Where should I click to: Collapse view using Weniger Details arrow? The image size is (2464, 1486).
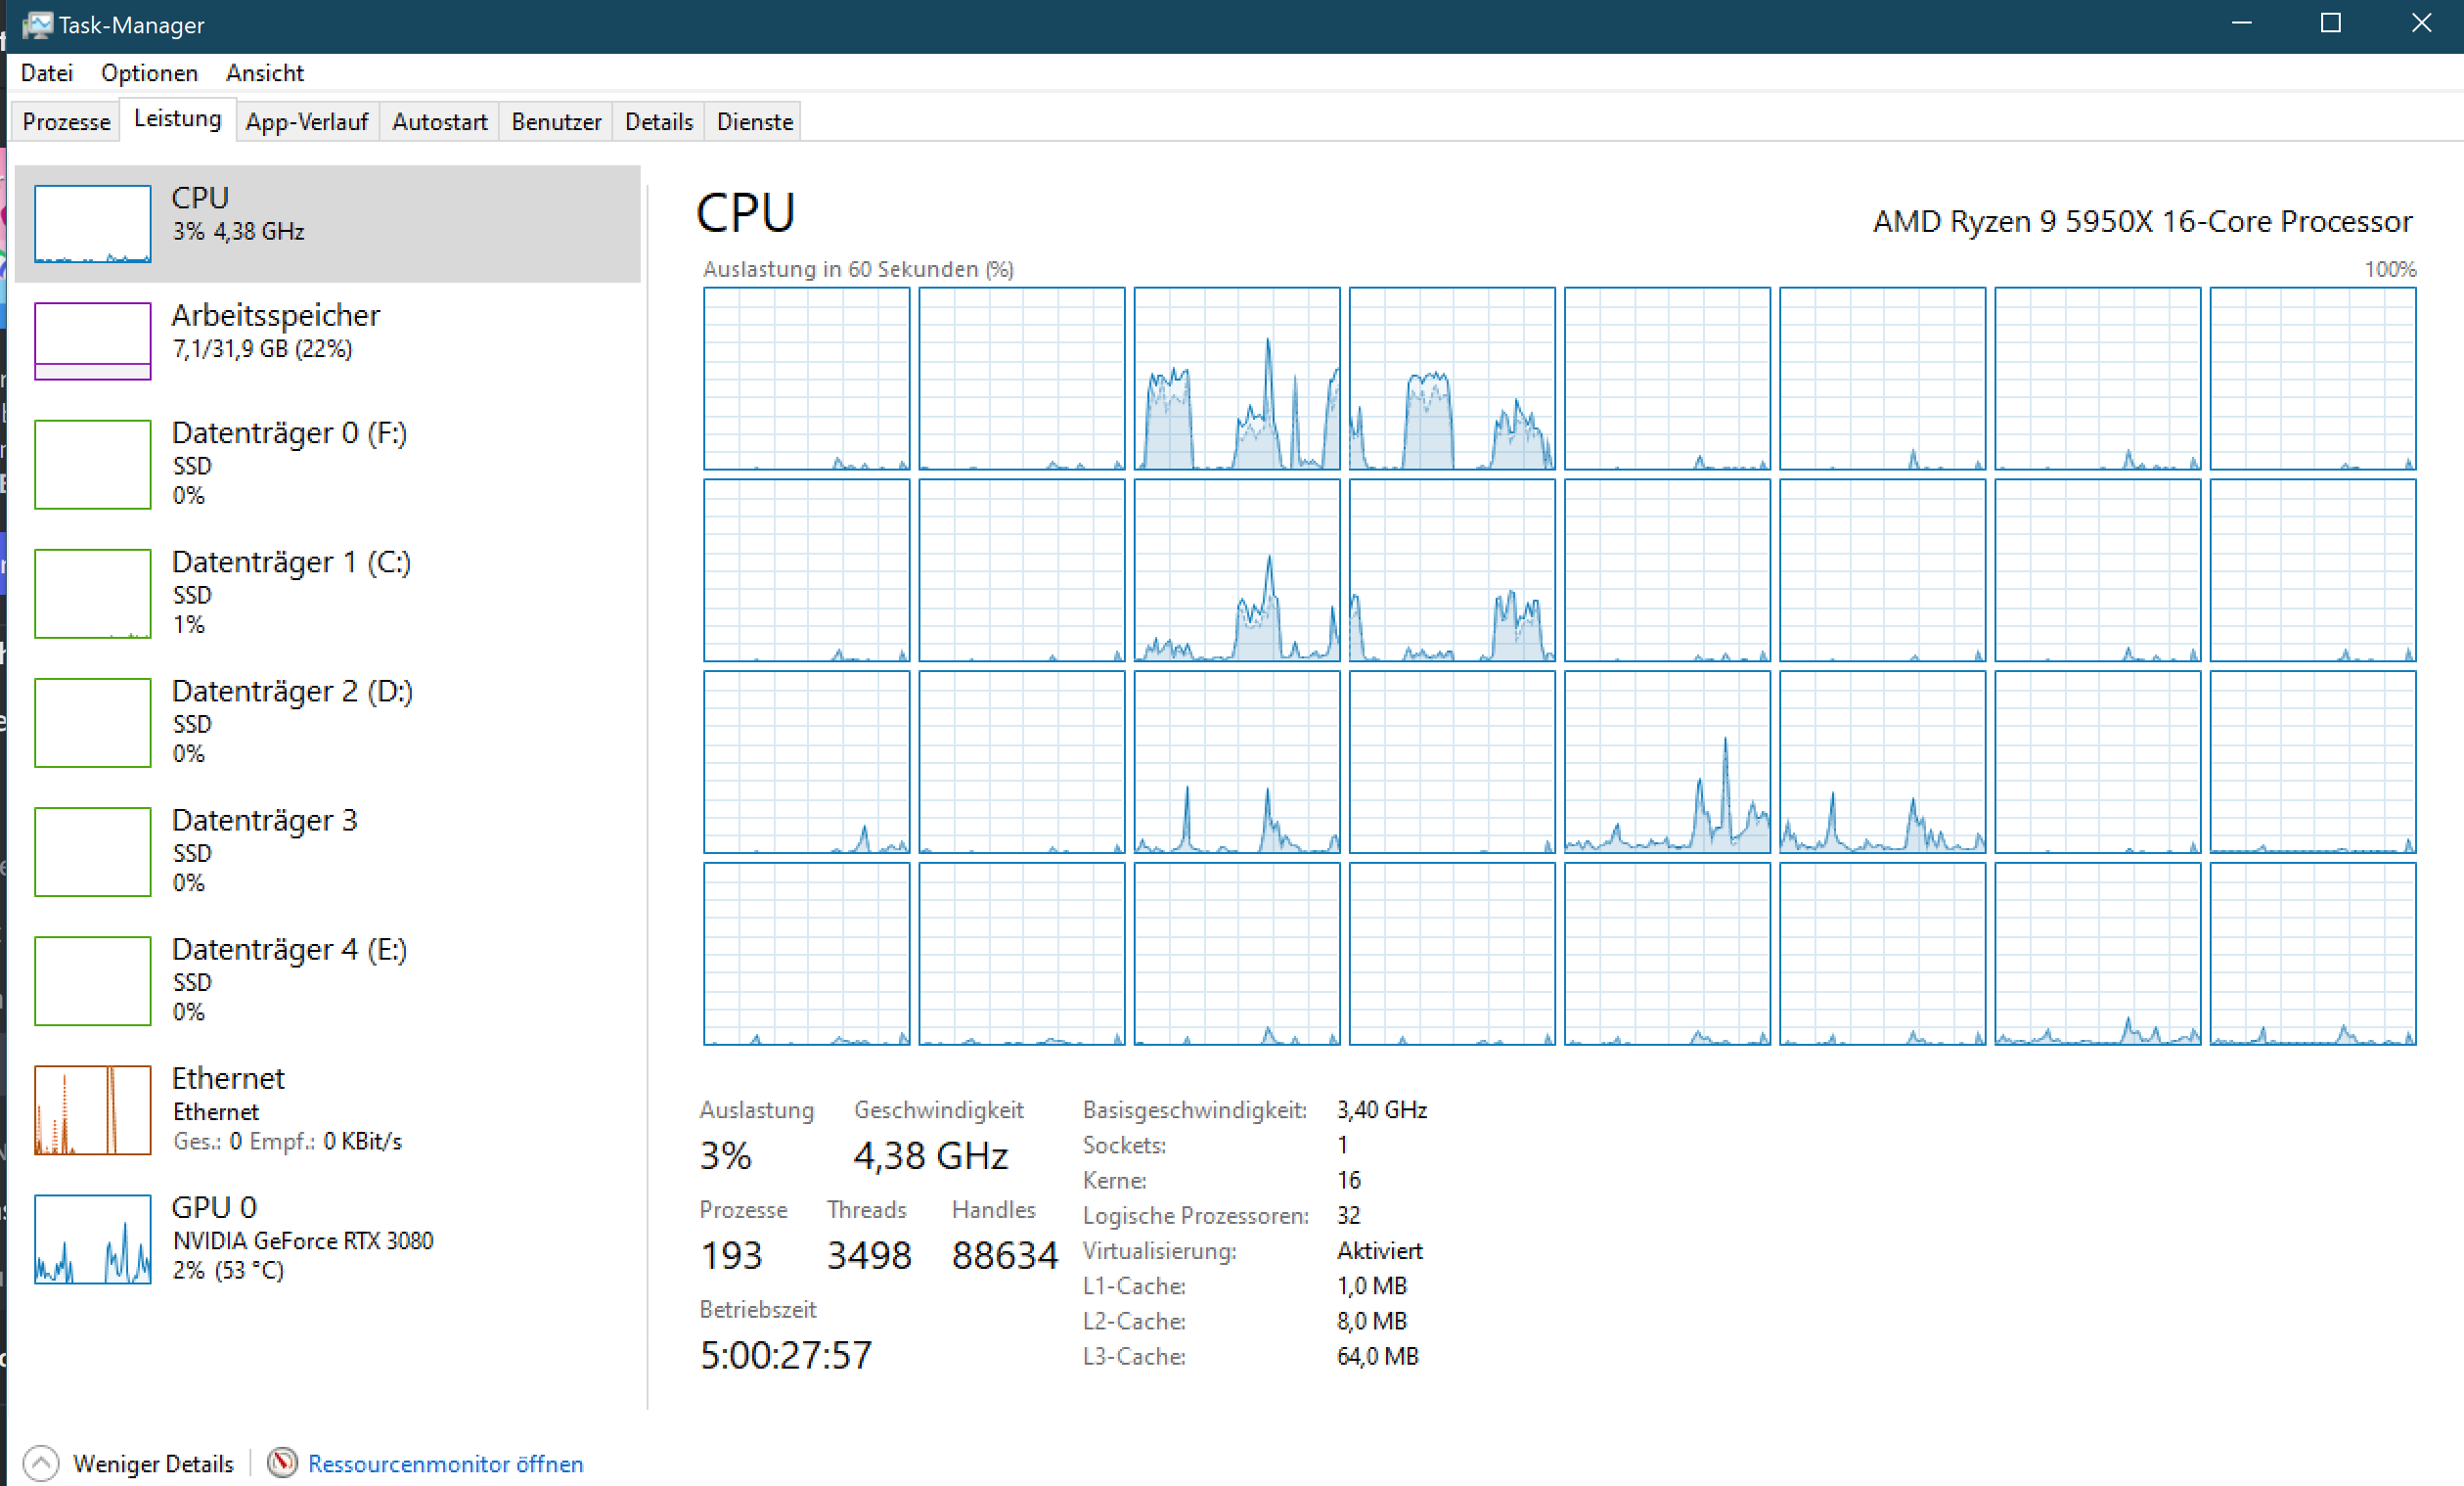pyautogui.click(x=41, y=1463)
